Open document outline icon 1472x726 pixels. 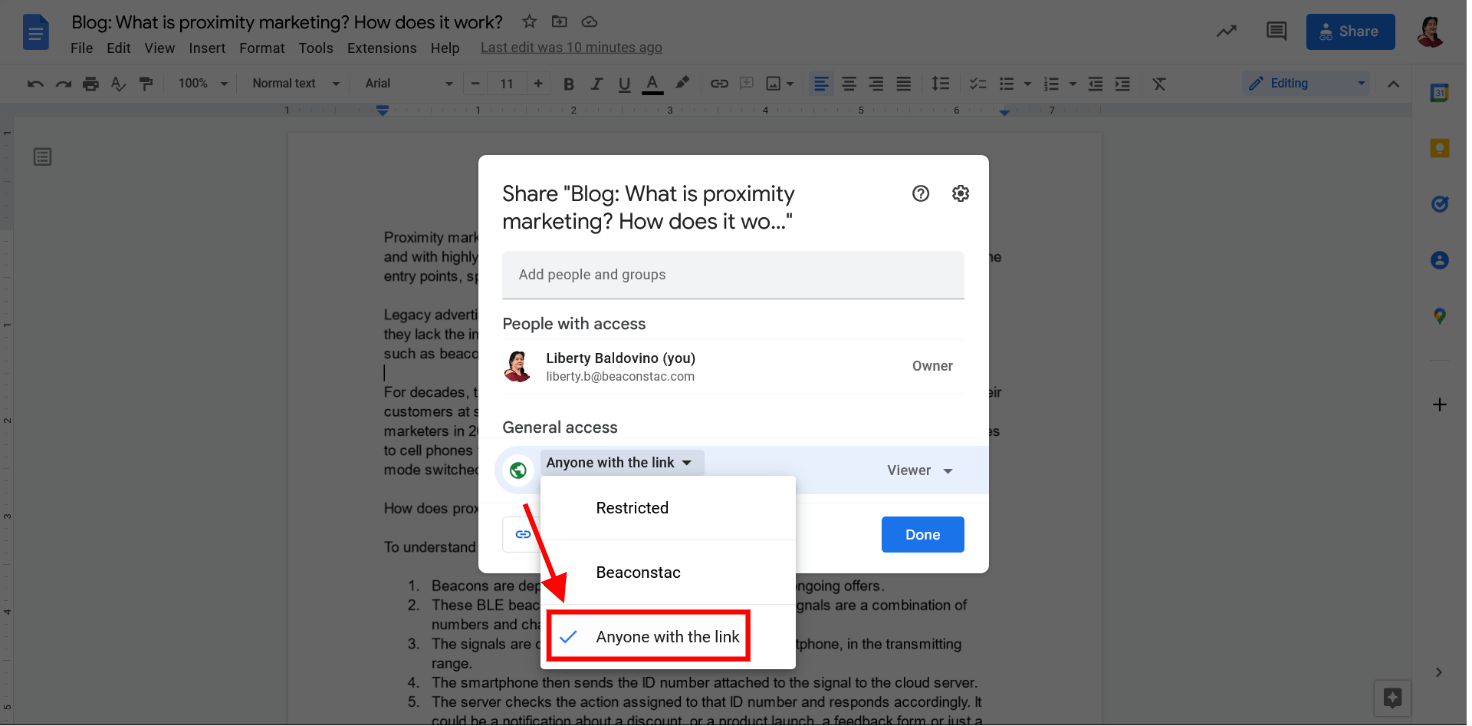pyautogui.click(x=42, y=156)
